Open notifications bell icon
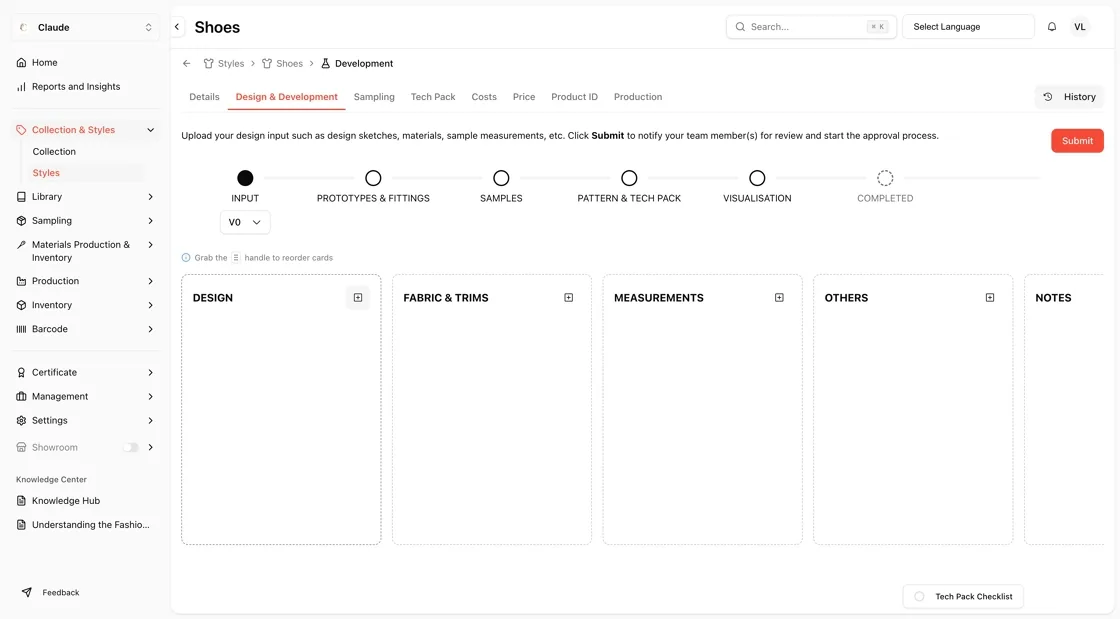This screenshot has width=1120, height=619. (x=1052, y=27)
